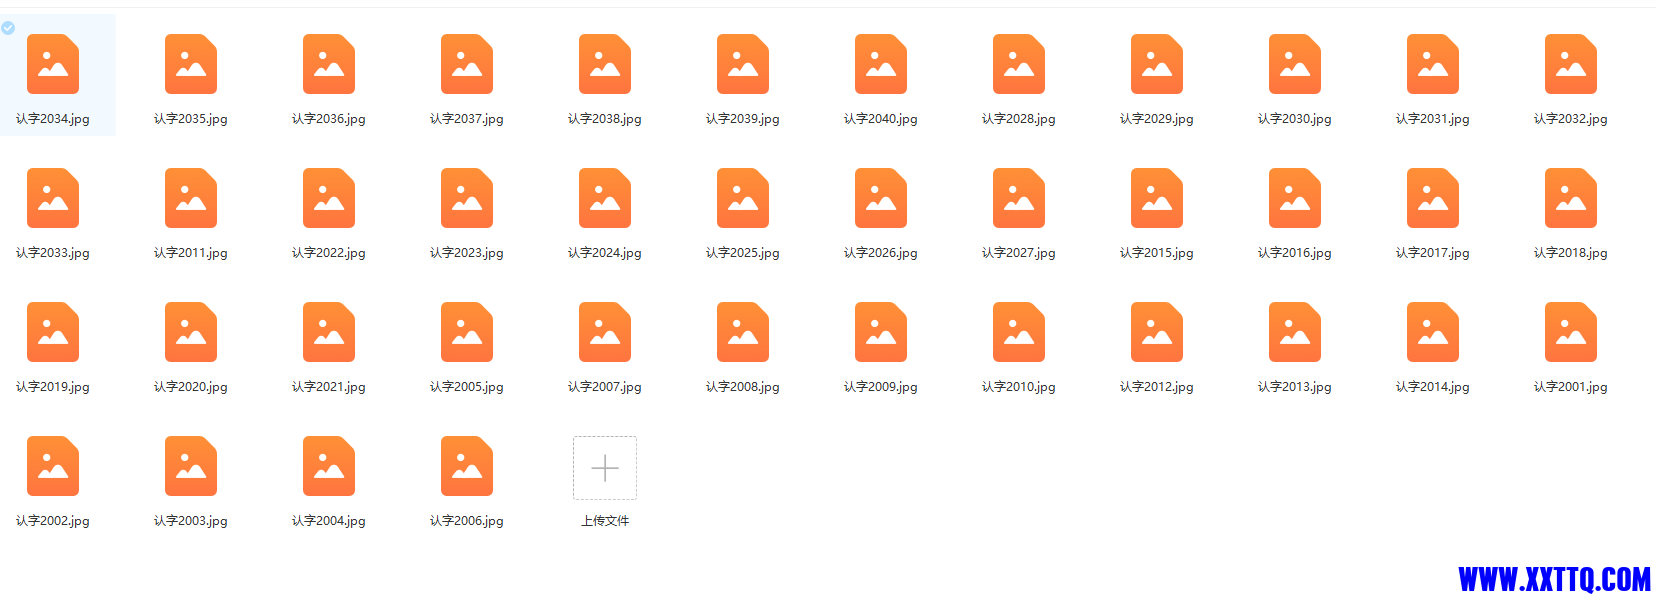Click the file name 认字2003.jpg

click(191, 521)
